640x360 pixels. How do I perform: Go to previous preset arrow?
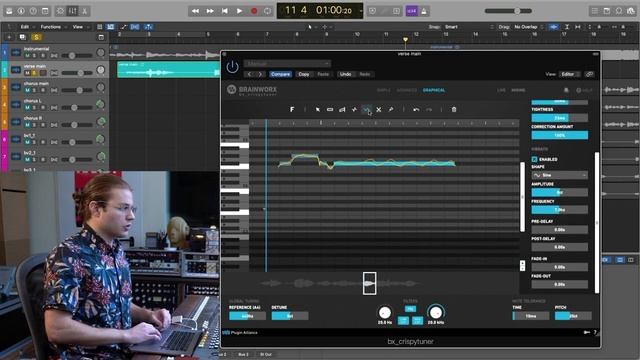(x=249, y=74)
